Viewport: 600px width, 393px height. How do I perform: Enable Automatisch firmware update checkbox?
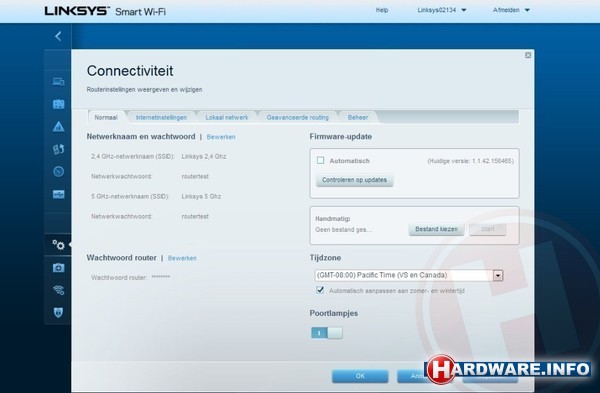[x=321, y=160]
